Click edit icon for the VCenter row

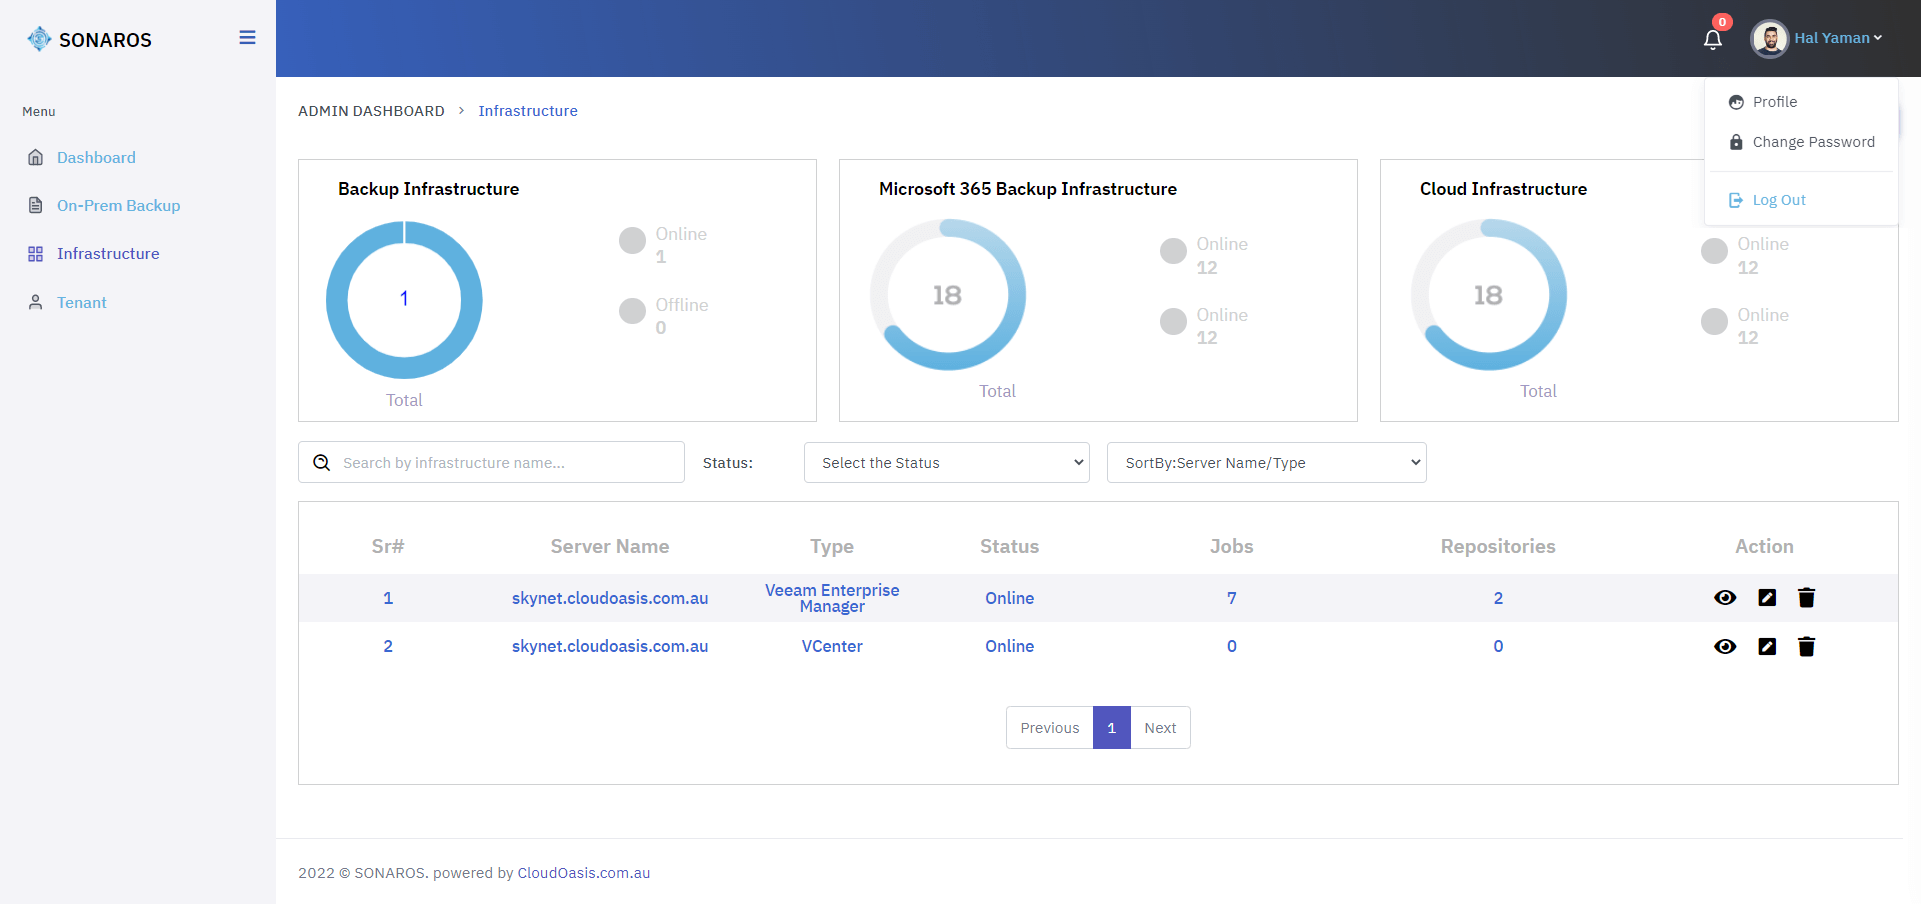[1767, 647]
